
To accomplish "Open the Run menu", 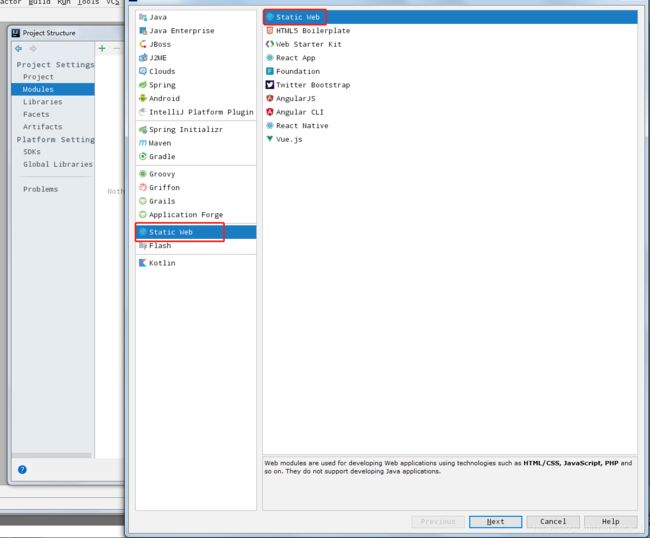I will point(64,2).
